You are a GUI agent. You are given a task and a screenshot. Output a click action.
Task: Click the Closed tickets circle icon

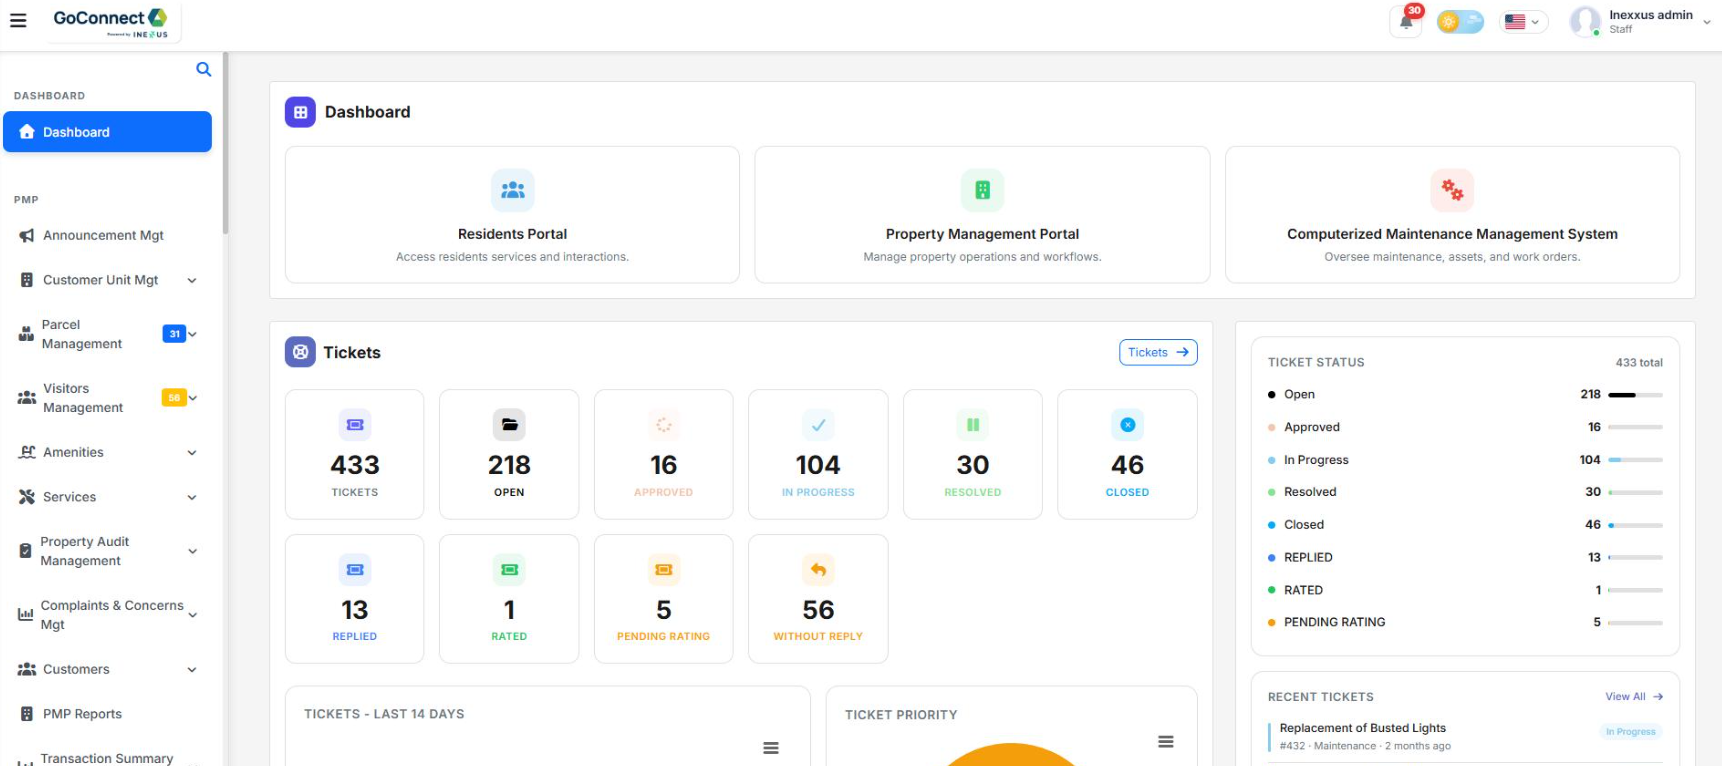coord(1127,425)
